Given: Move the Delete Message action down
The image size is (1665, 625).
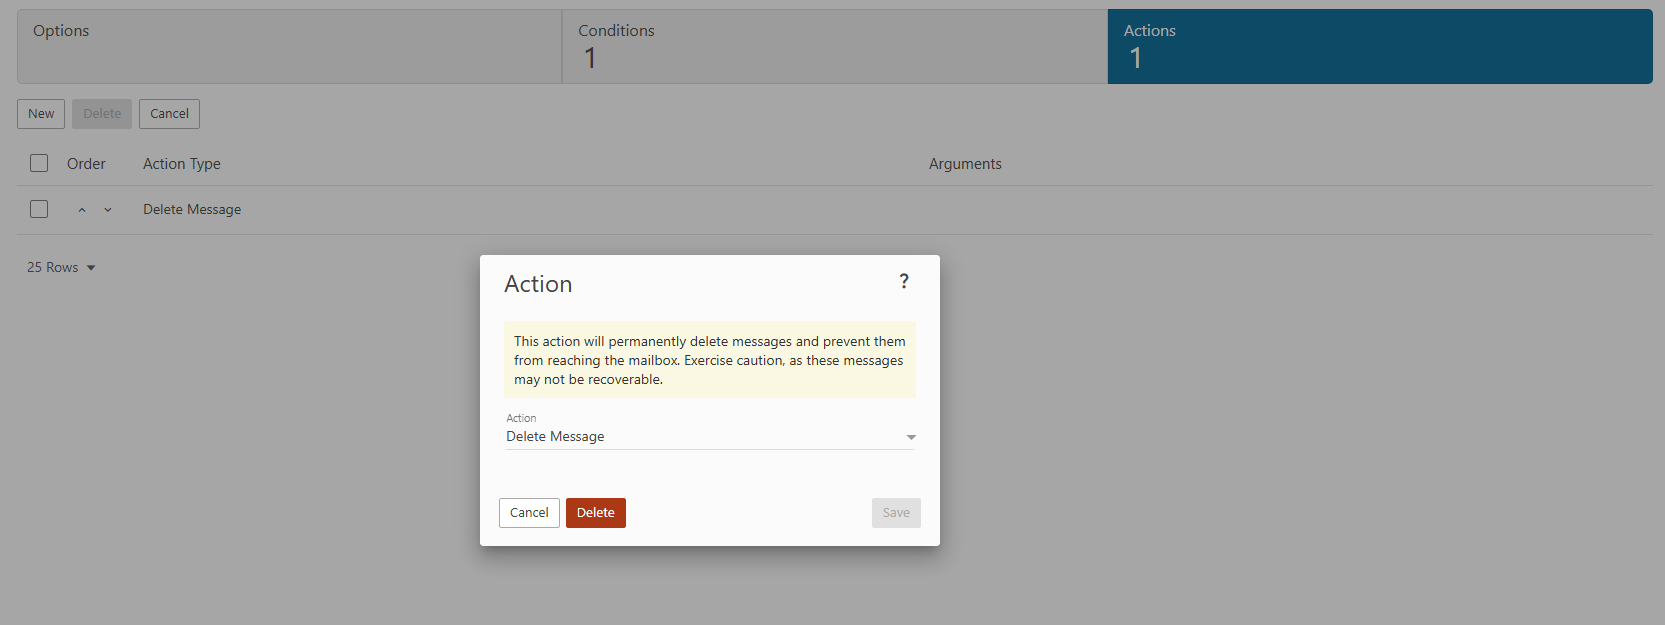Looking at the screenshot, I should point(108,210).
